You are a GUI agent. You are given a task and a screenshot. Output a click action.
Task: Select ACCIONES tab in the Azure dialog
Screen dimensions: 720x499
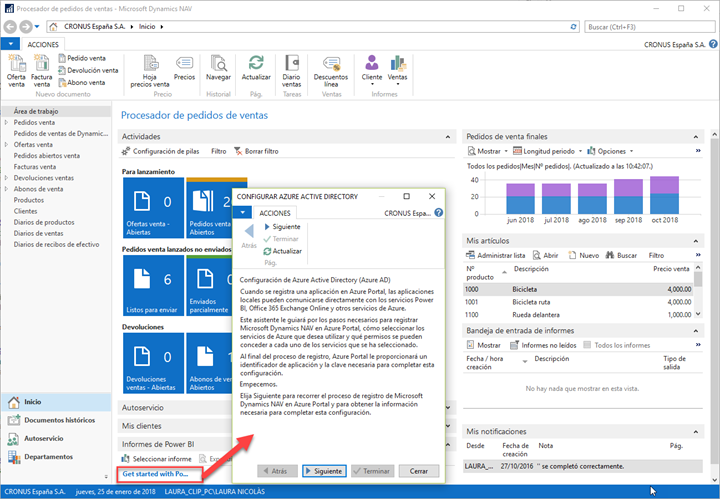point(275,213)
